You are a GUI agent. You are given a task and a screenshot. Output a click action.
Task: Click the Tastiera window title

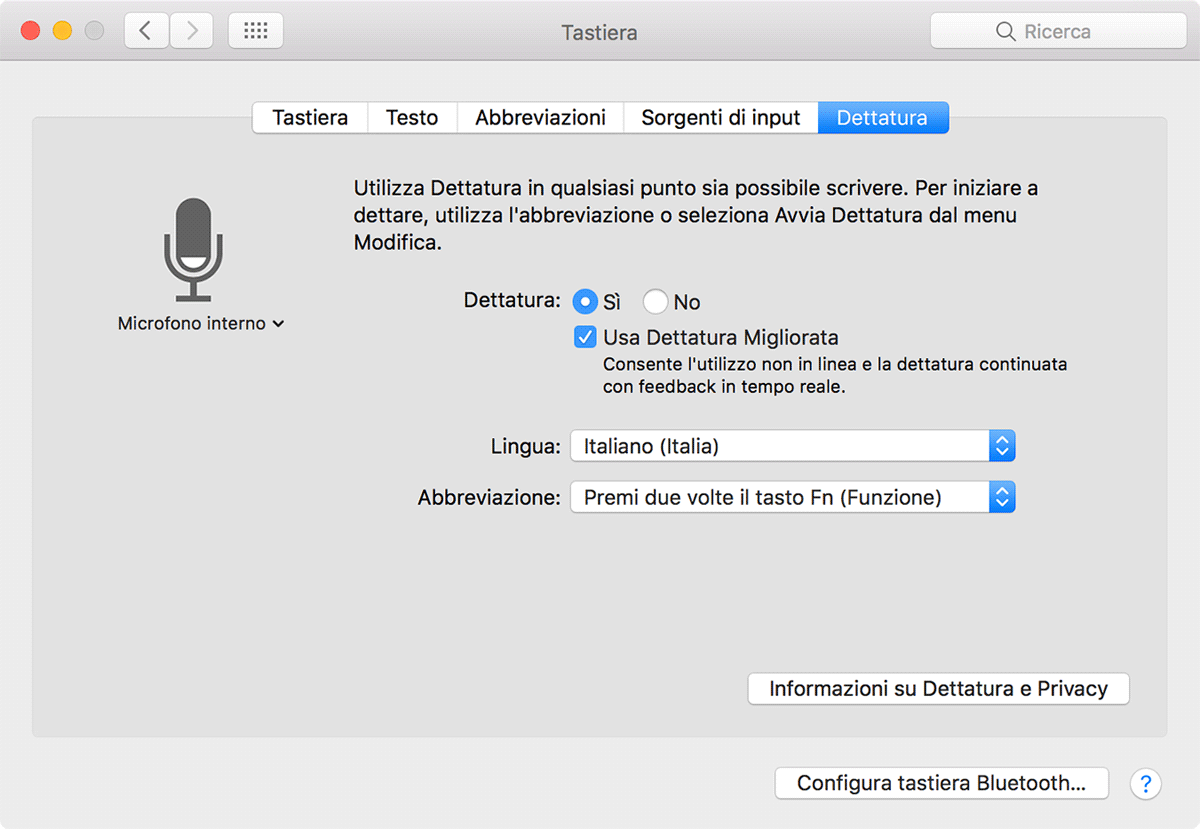[599, 33]
